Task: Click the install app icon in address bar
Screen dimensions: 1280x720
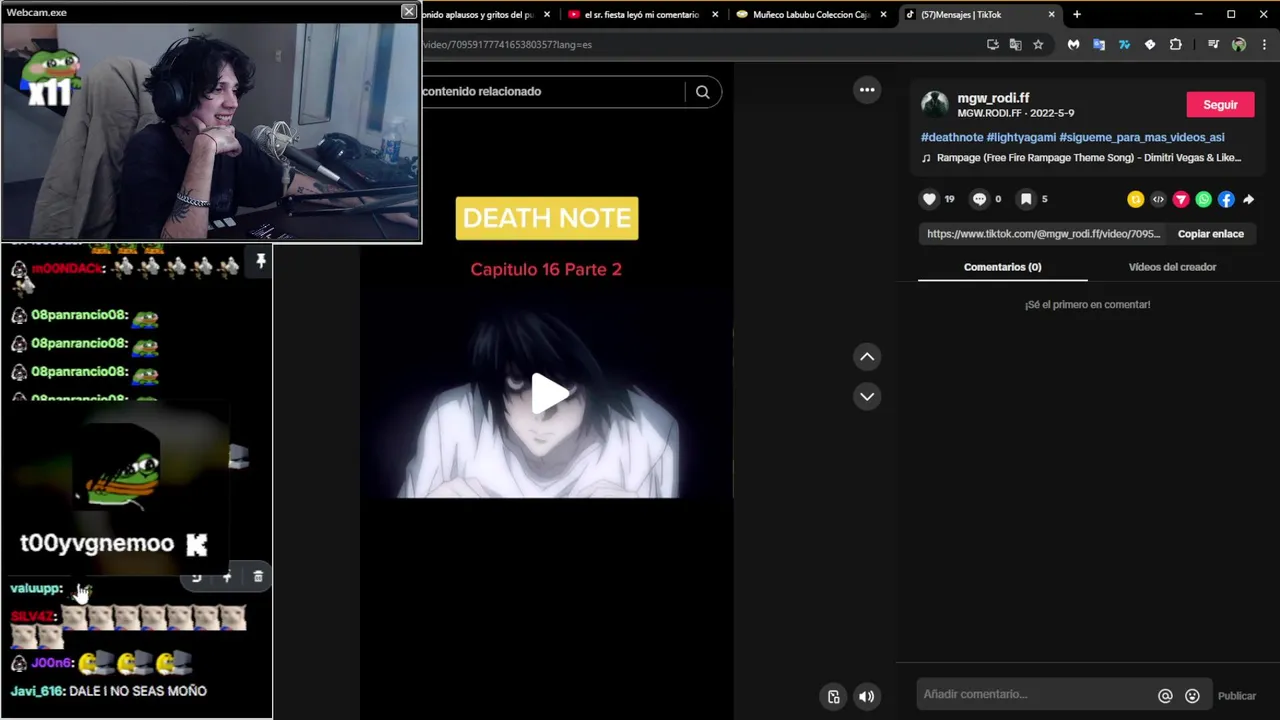Action: click(x=992, y=45)
